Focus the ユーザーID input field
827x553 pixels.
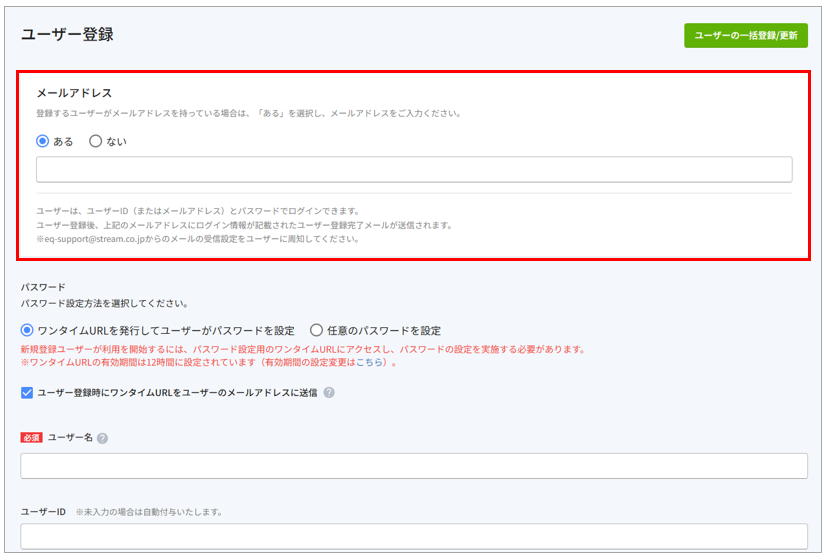click(414, 536)
